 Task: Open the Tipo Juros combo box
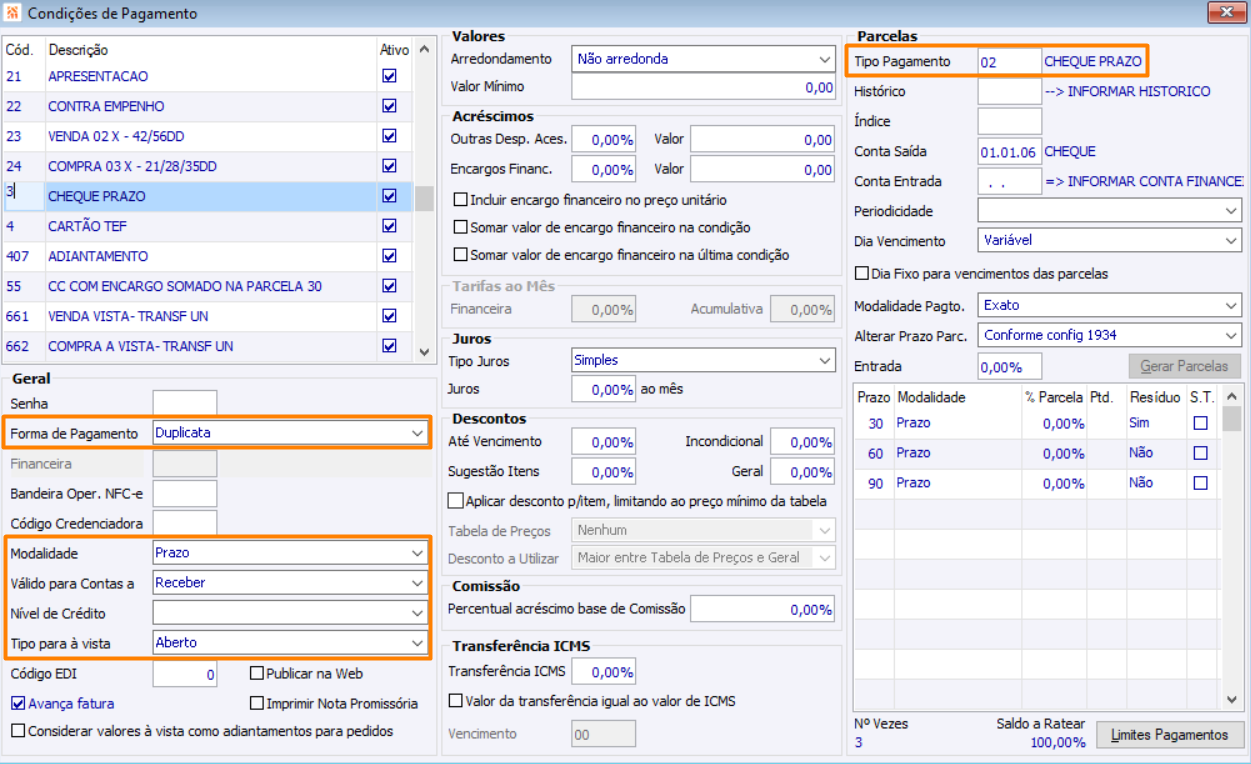(824, 360)
